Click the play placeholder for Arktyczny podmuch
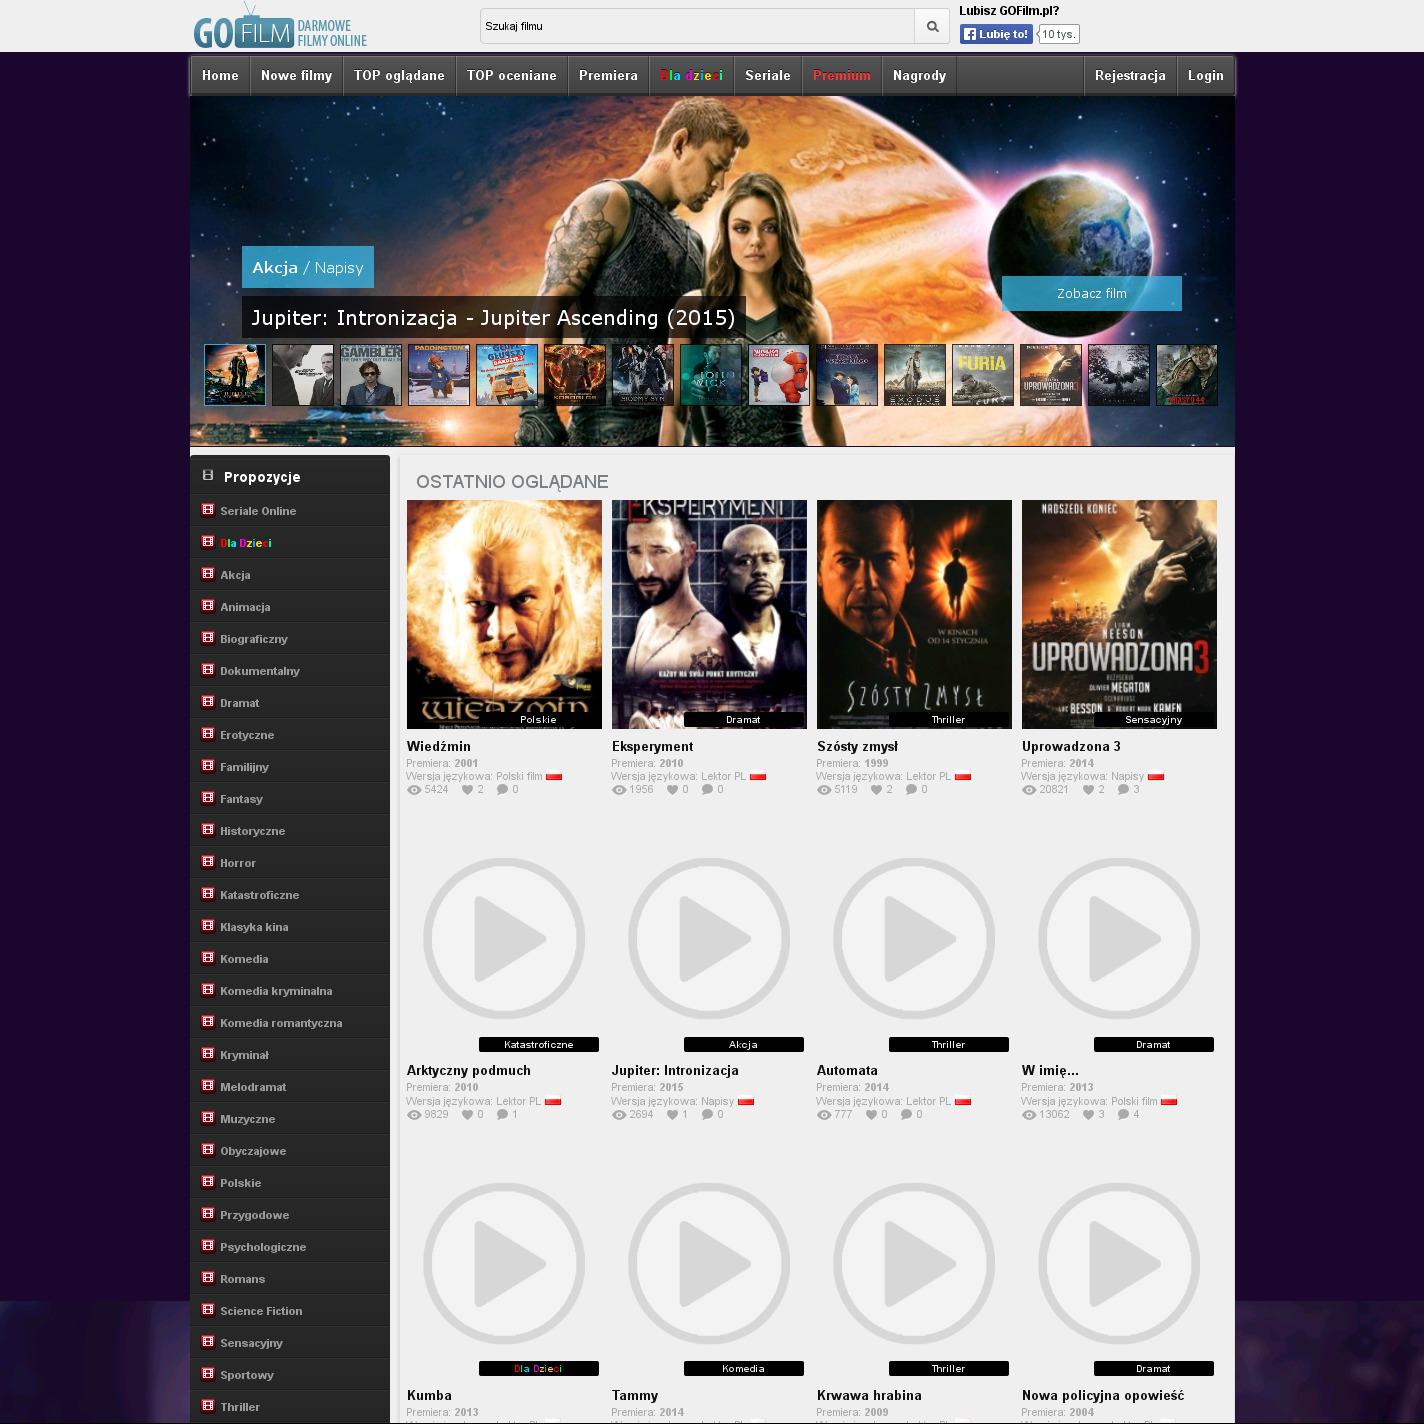 (503, 938)
